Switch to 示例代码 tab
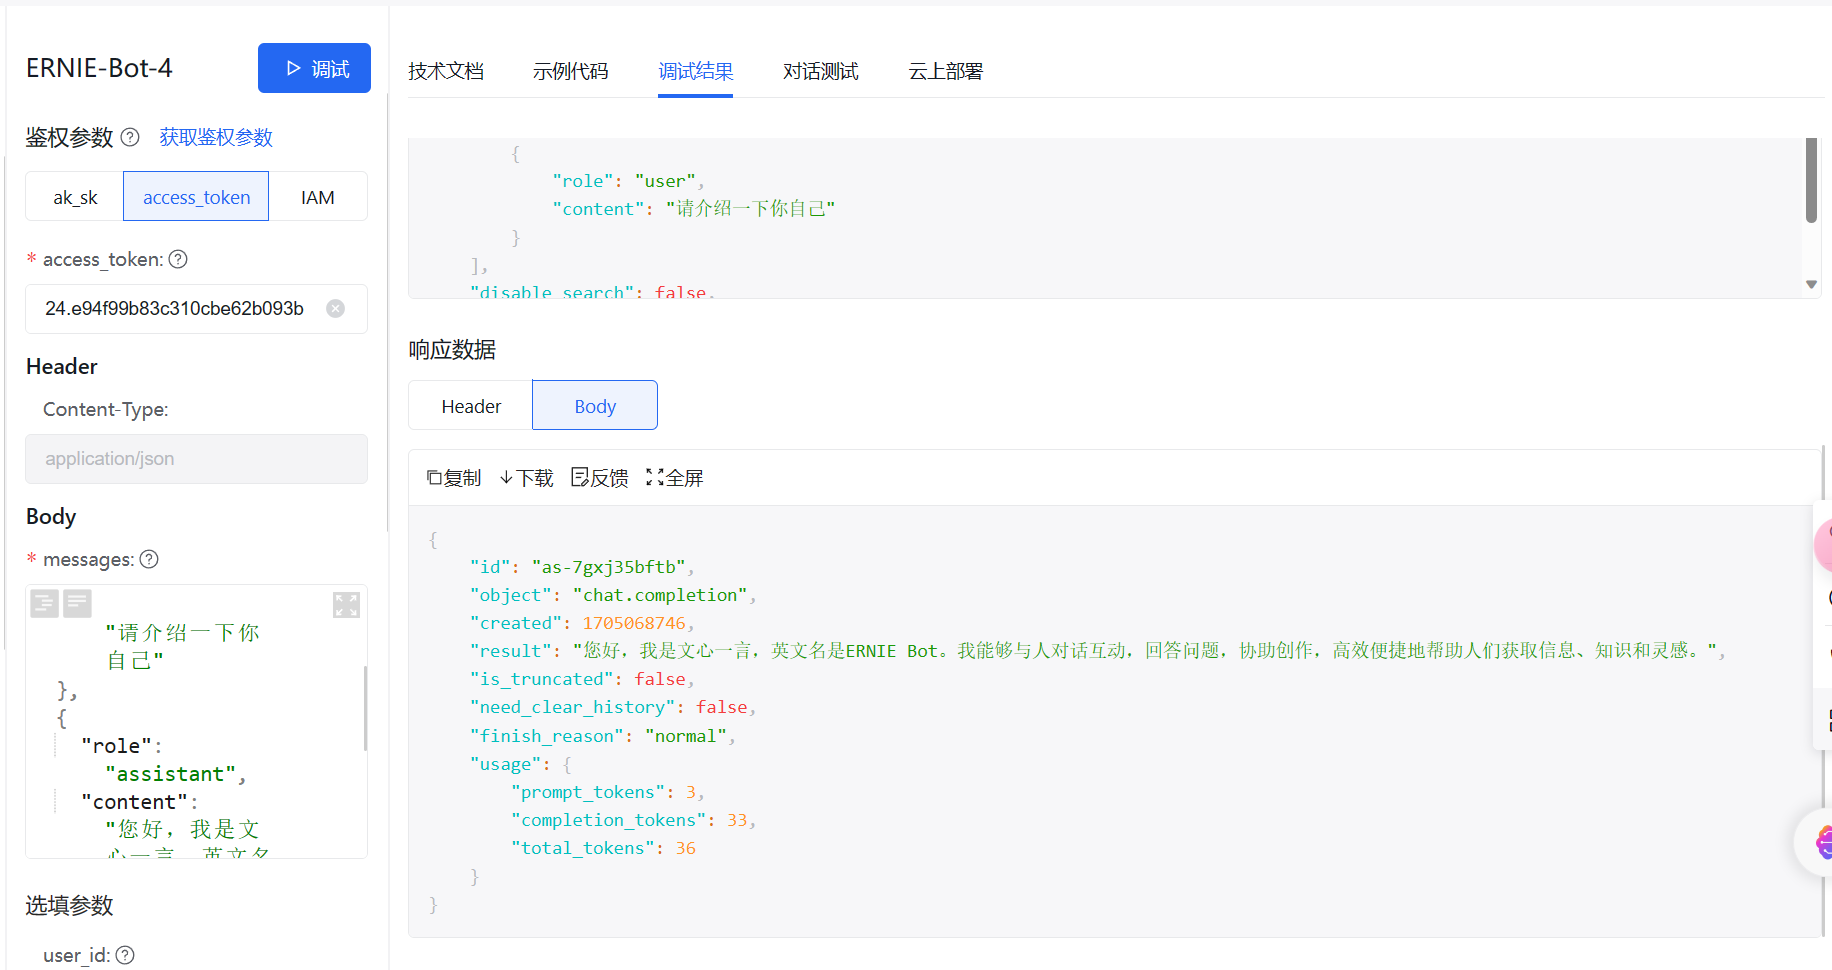This screenshot has width=1832, height=970. (x=570, y=71)
